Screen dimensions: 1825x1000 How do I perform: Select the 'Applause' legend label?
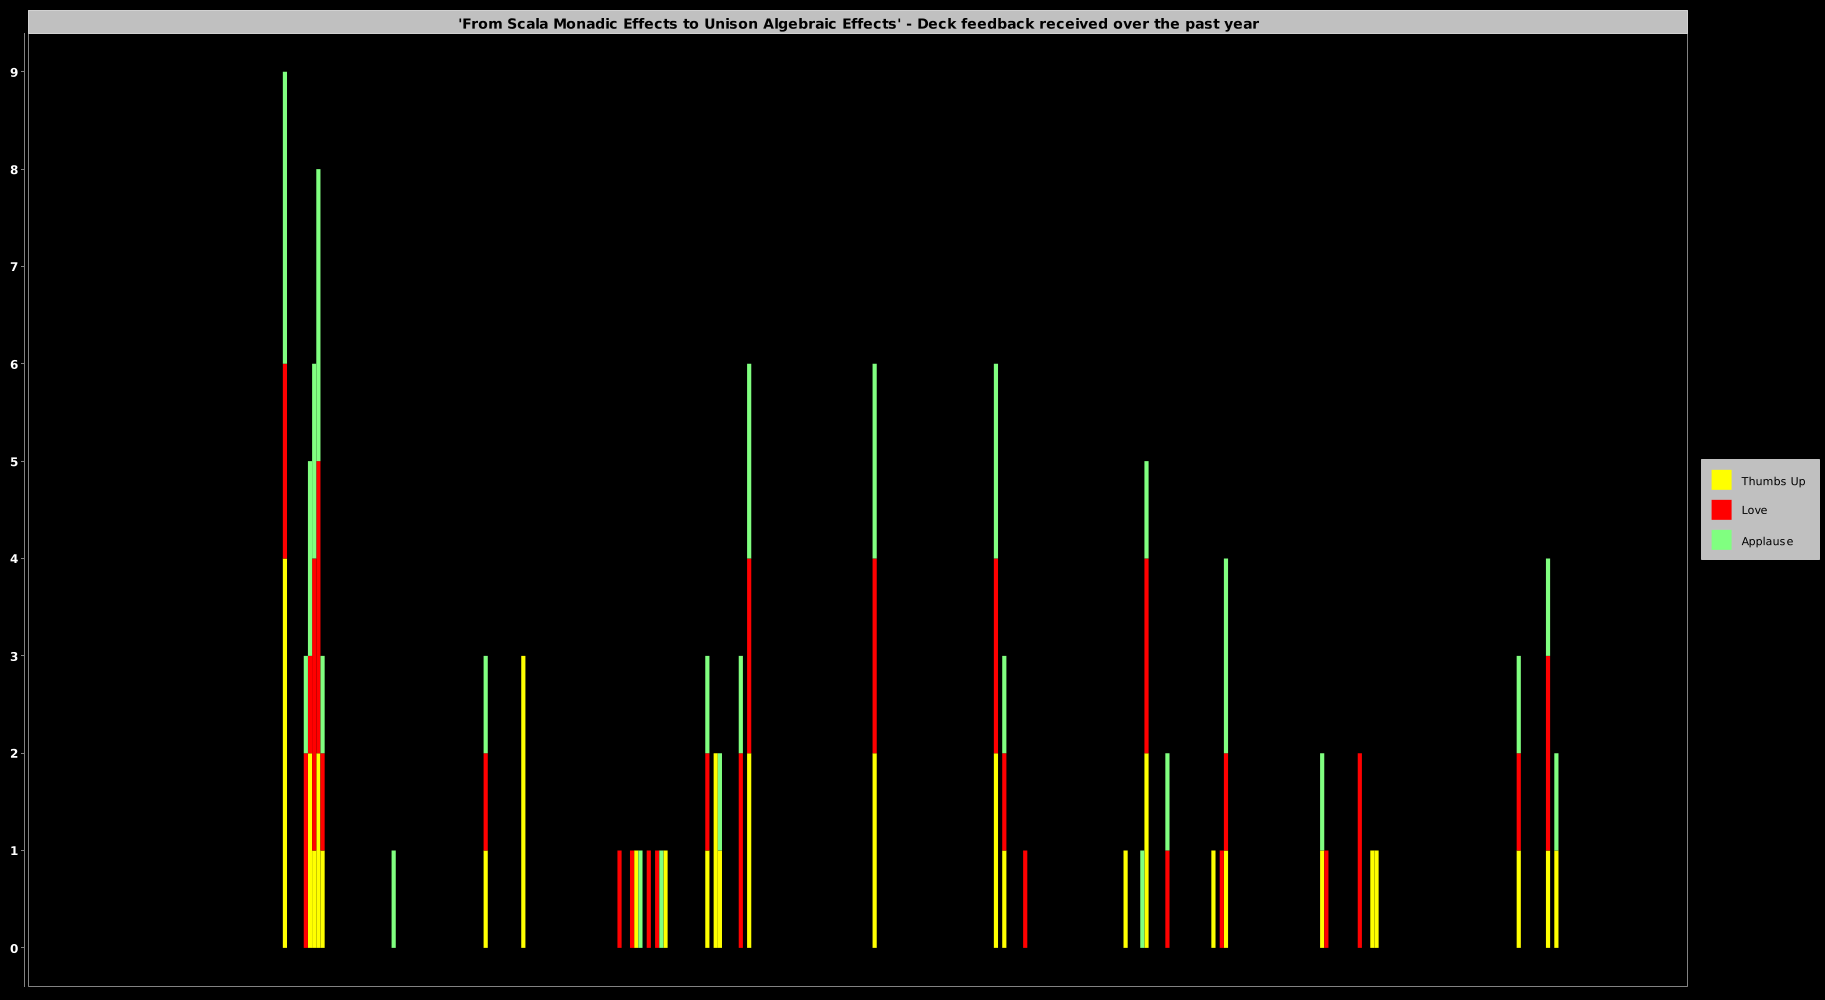1767,541
